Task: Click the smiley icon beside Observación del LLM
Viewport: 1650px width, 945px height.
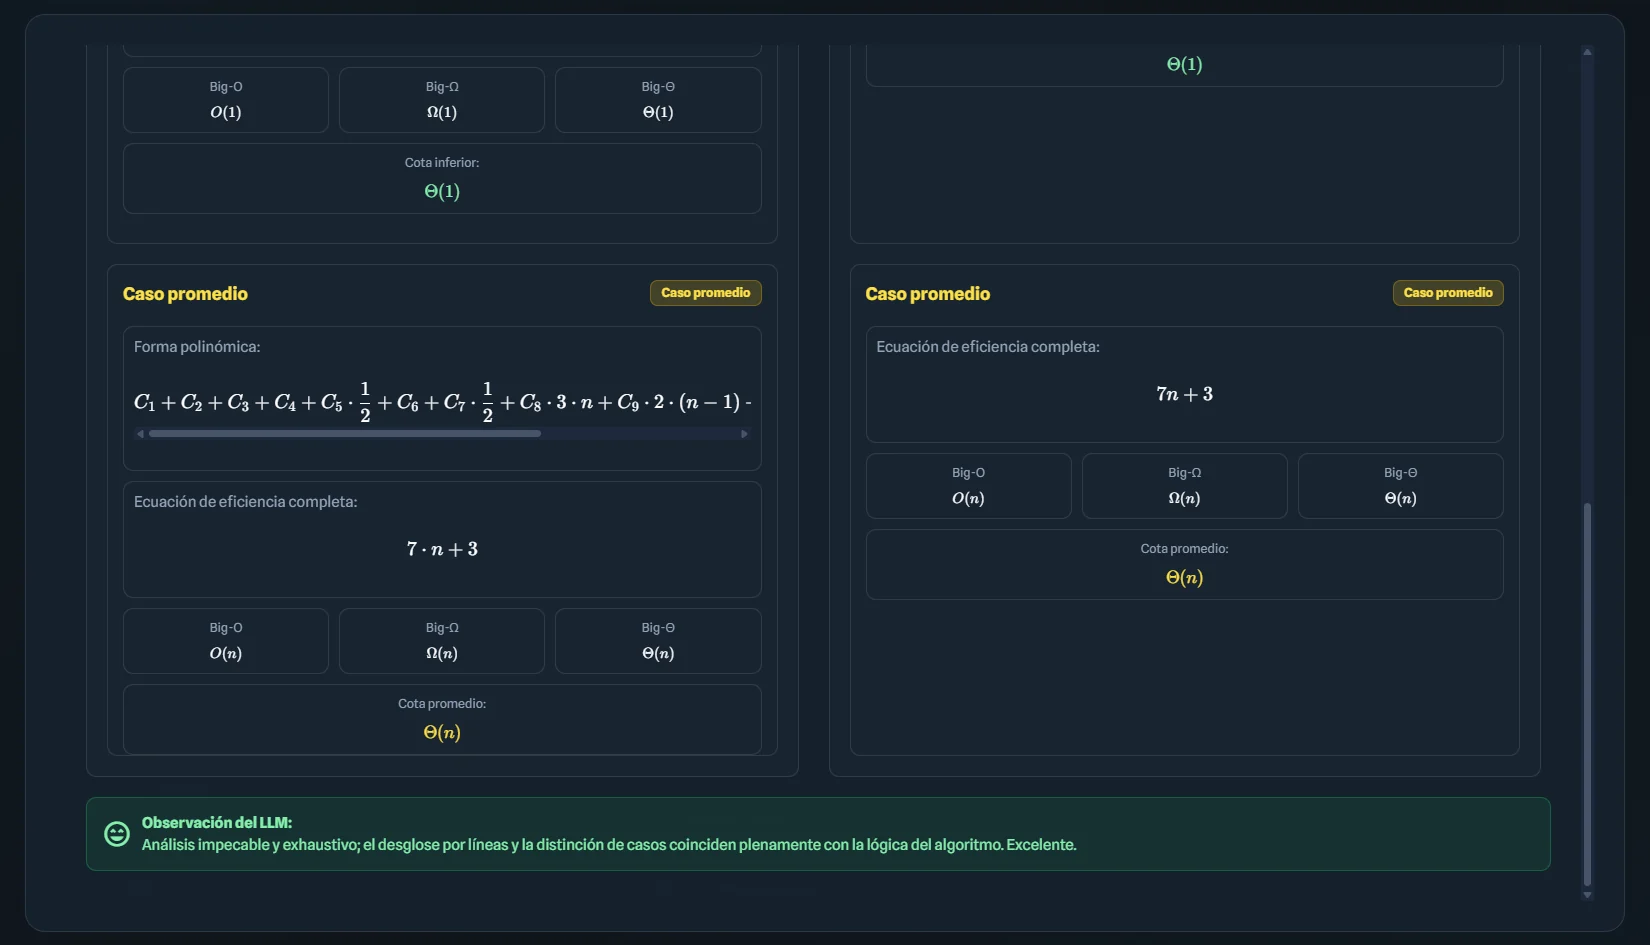Action: 117,834
